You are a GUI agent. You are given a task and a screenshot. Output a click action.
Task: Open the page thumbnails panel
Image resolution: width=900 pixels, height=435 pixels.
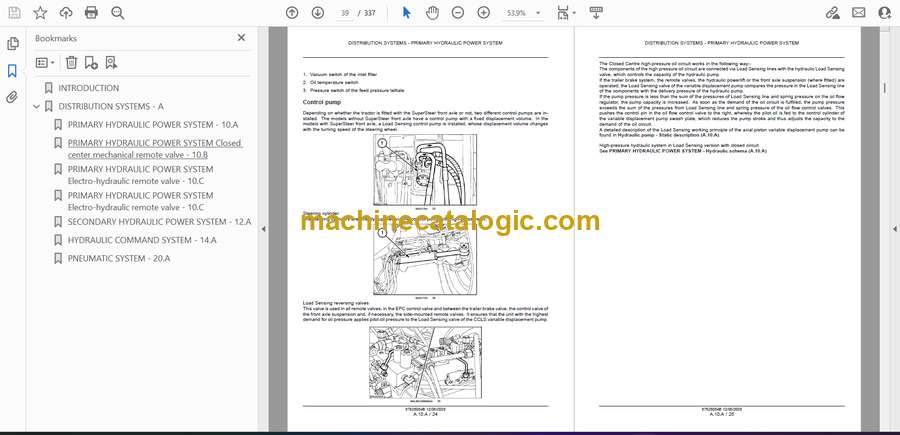pos(13,44)
